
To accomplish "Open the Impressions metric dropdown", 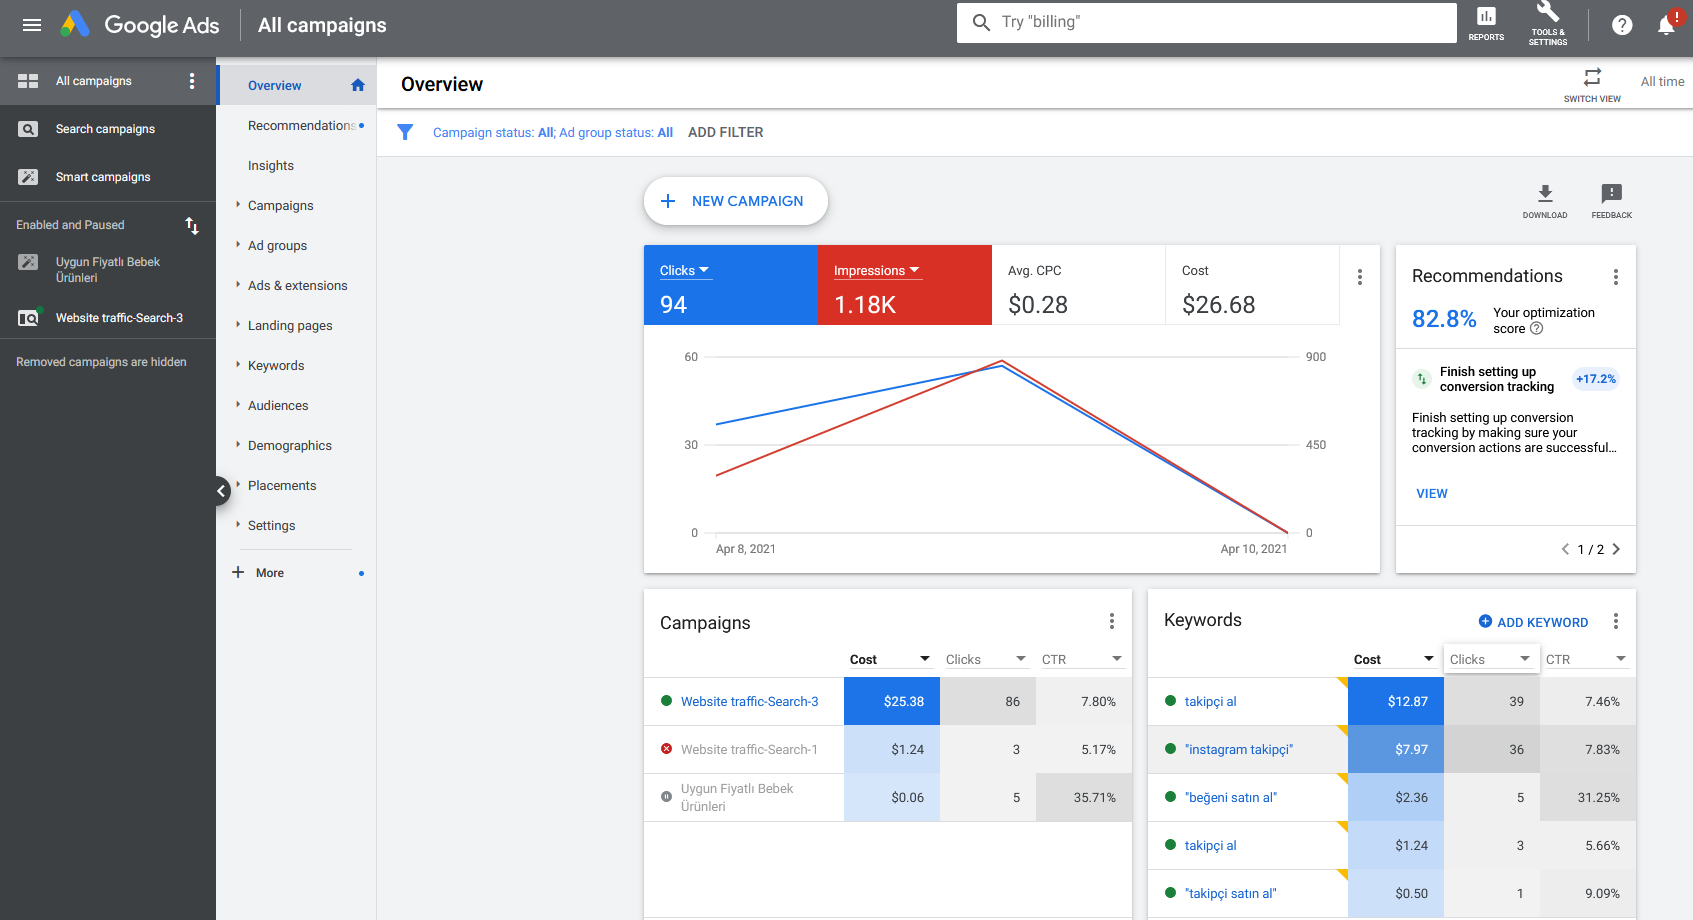I will 876,270.
